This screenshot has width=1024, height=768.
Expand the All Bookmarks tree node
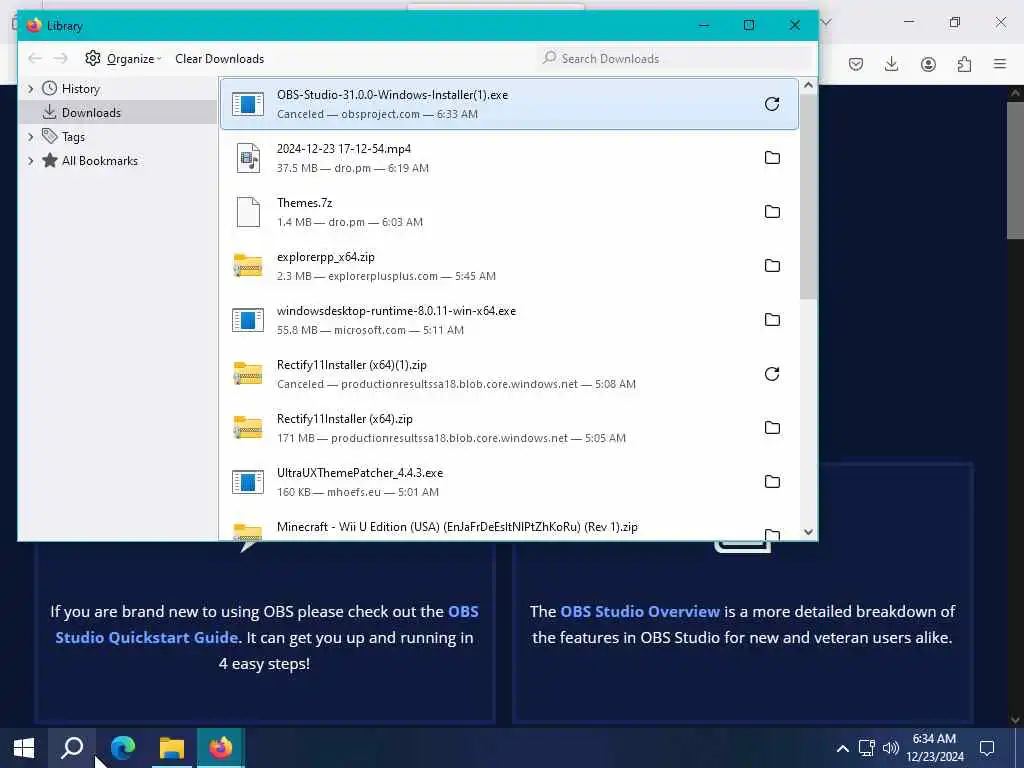click(x=31, y=161)
